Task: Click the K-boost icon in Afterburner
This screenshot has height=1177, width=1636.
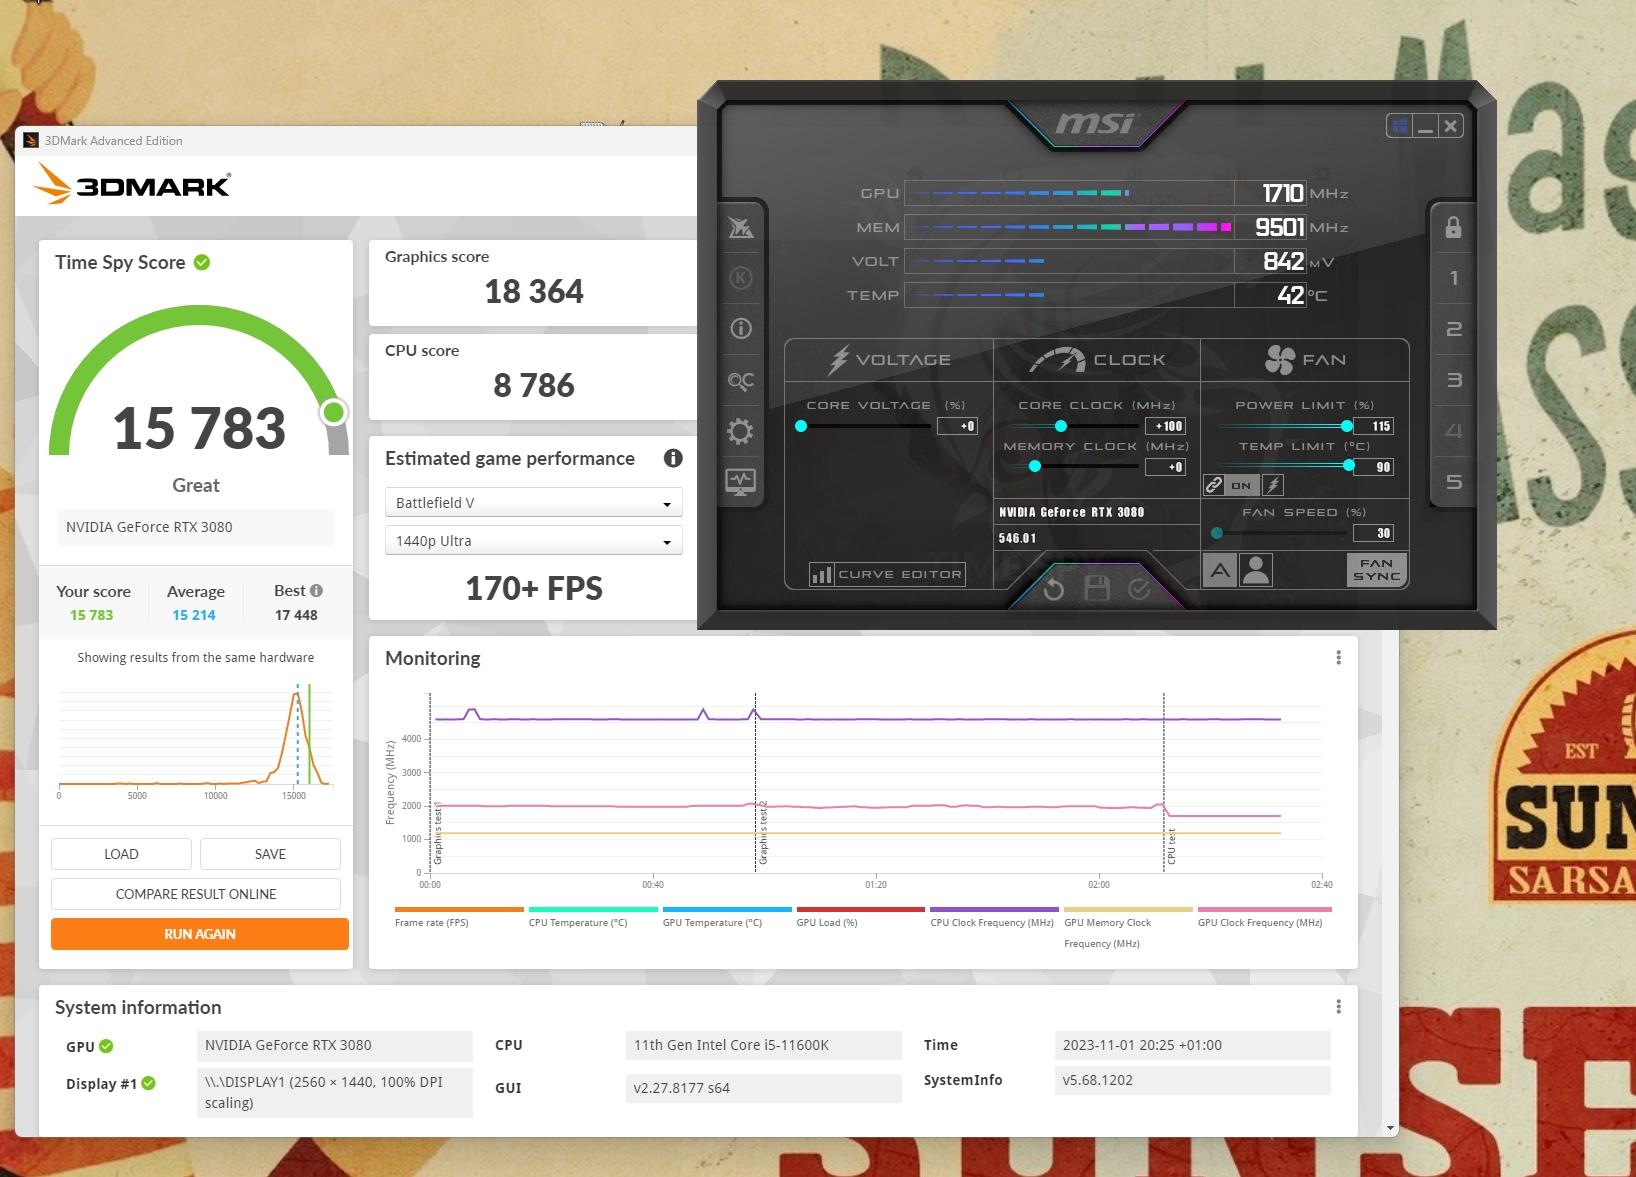Action: click(x=741, y=278)
